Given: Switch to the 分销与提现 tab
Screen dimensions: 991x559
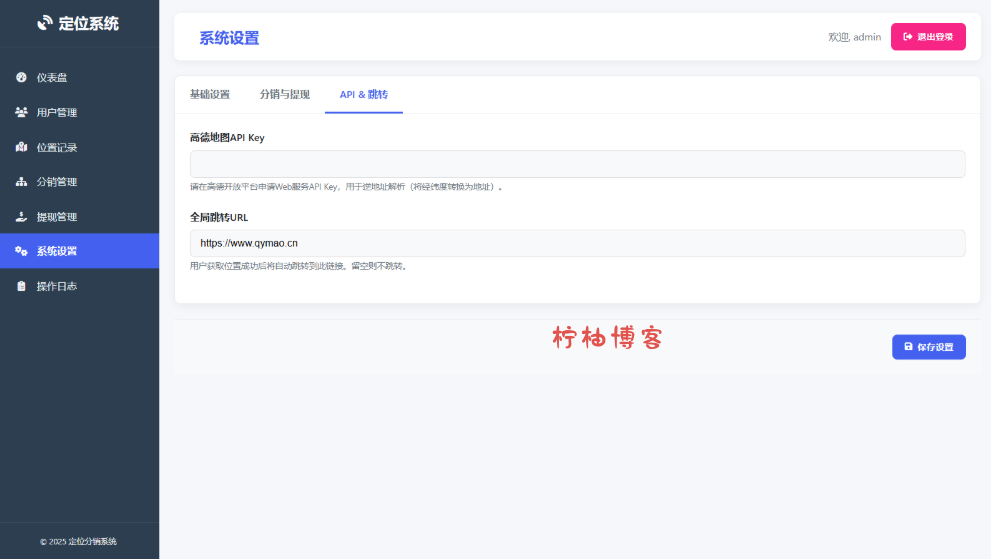Looking at the screenshot, I should click(284, 94).
